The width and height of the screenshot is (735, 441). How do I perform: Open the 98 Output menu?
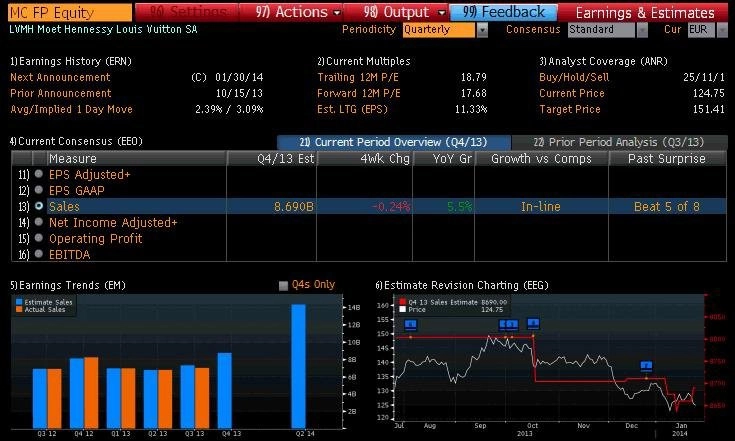tap(396, 12)
